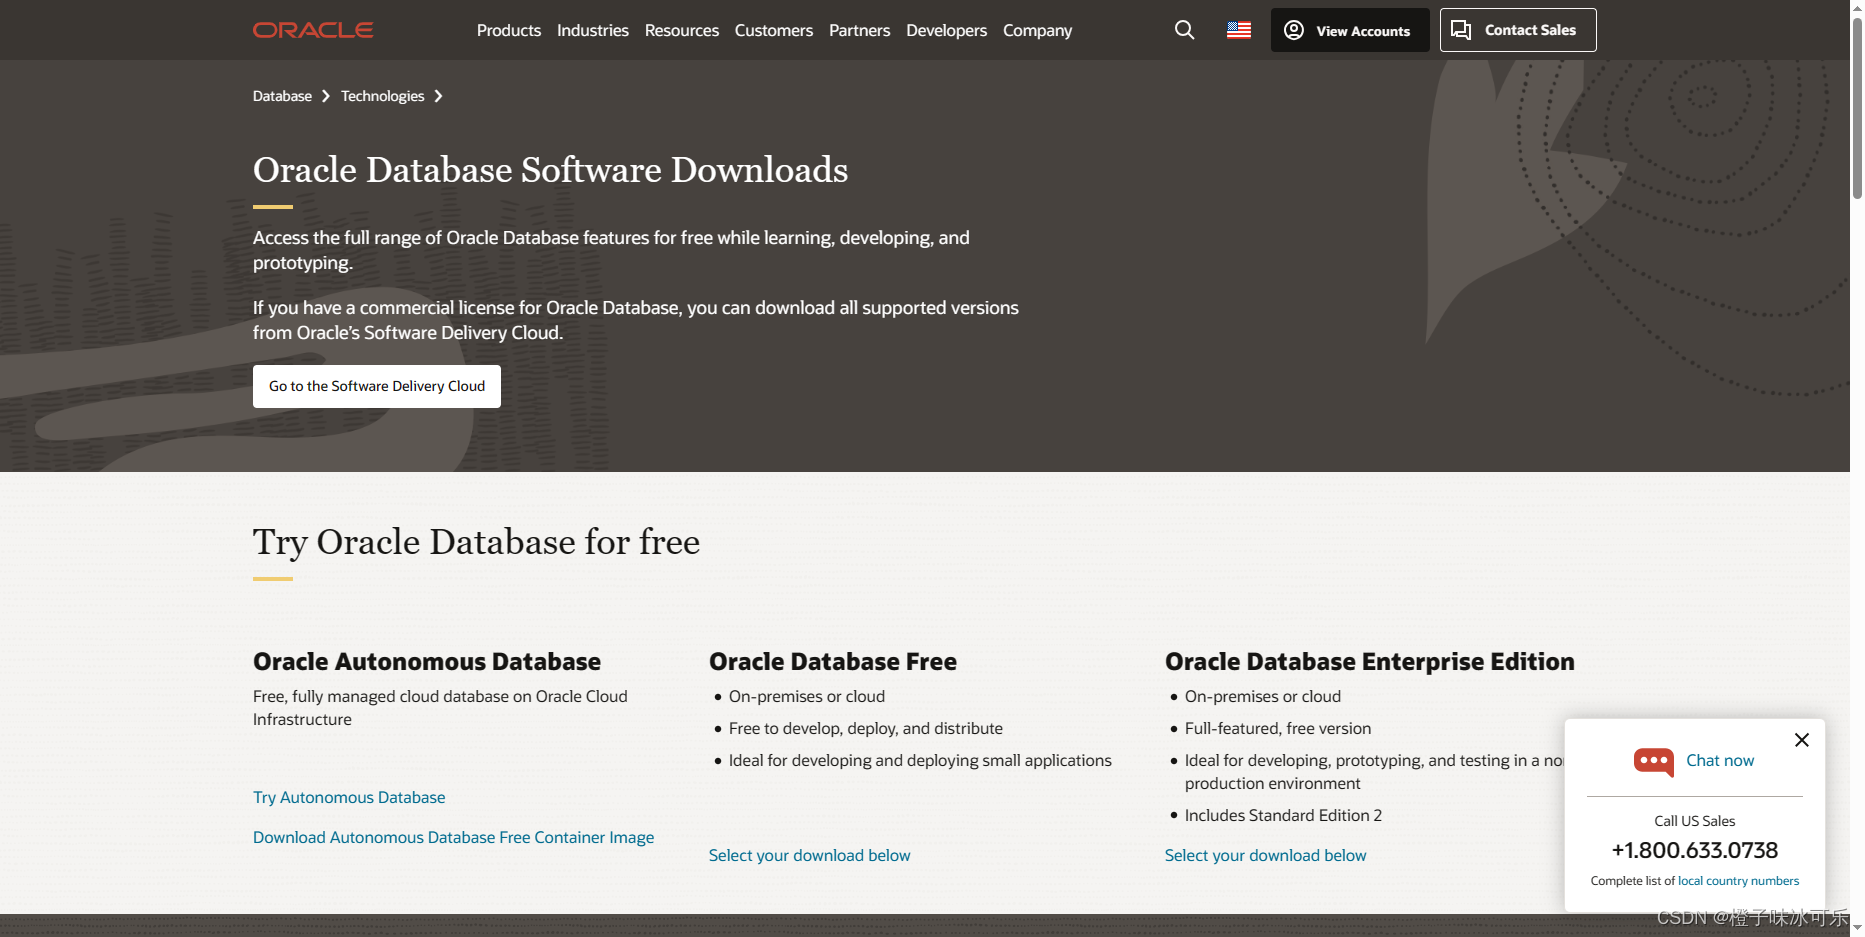Open the Company menu

tap(1037, 30)
